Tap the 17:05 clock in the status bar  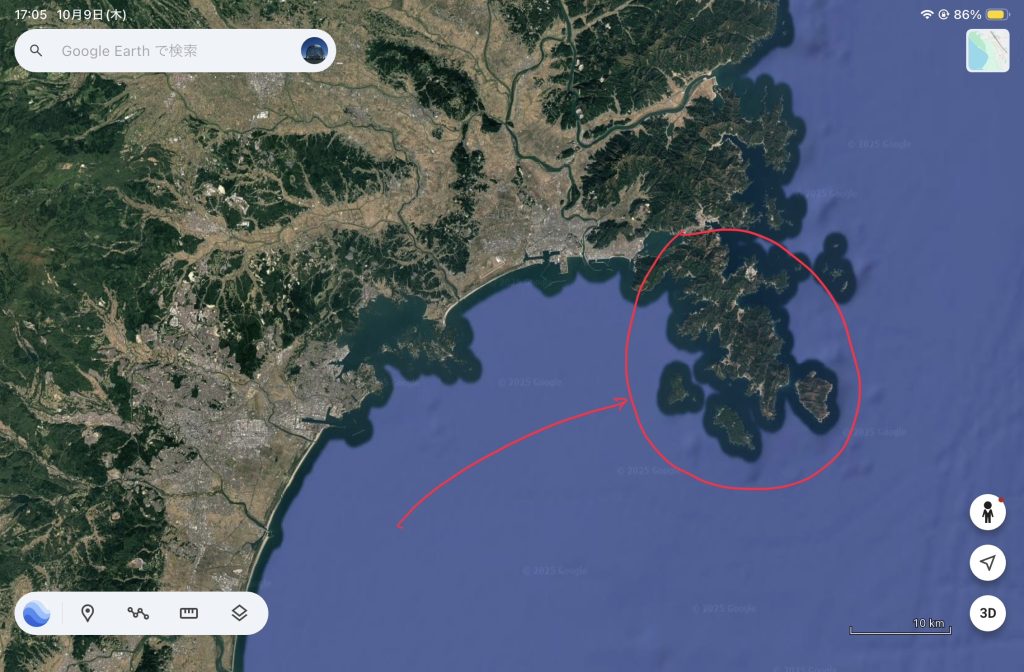tap(31, 14)
